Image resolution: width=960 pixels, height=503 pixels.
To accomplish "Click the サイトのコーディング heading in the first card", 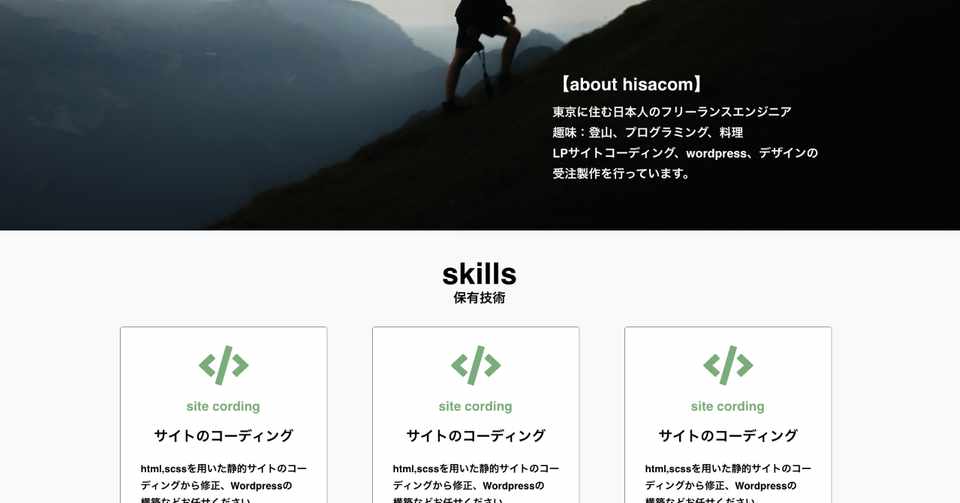I will tap(223, 436).
